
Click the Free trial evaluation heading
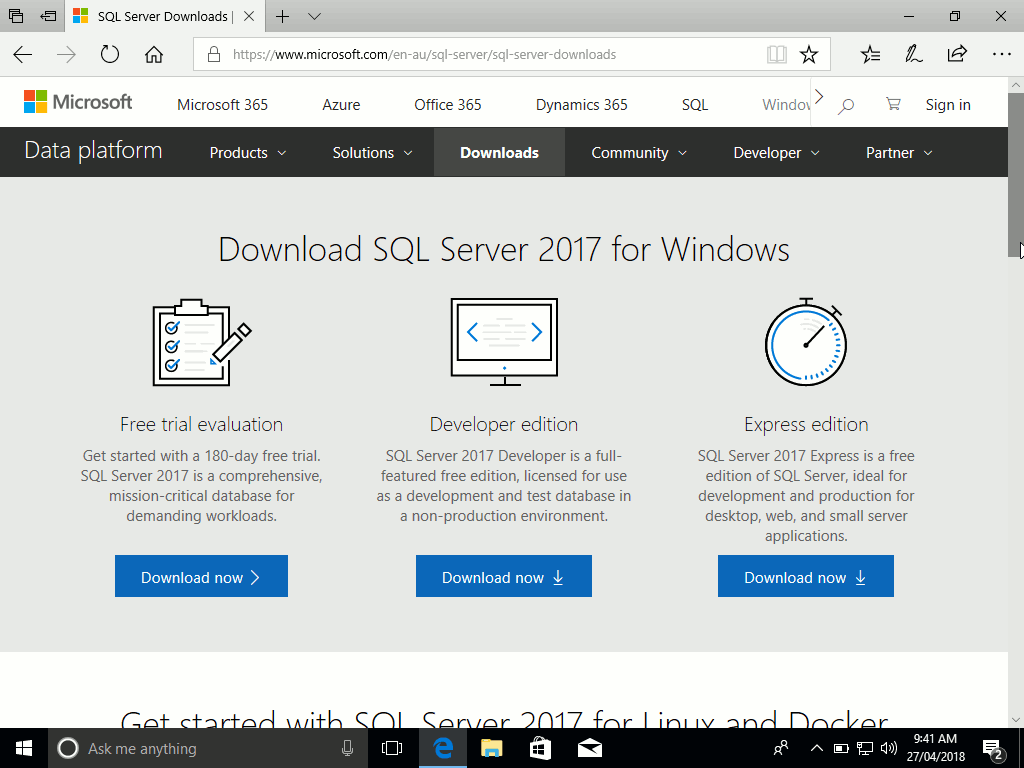click(x=201, y=424)
